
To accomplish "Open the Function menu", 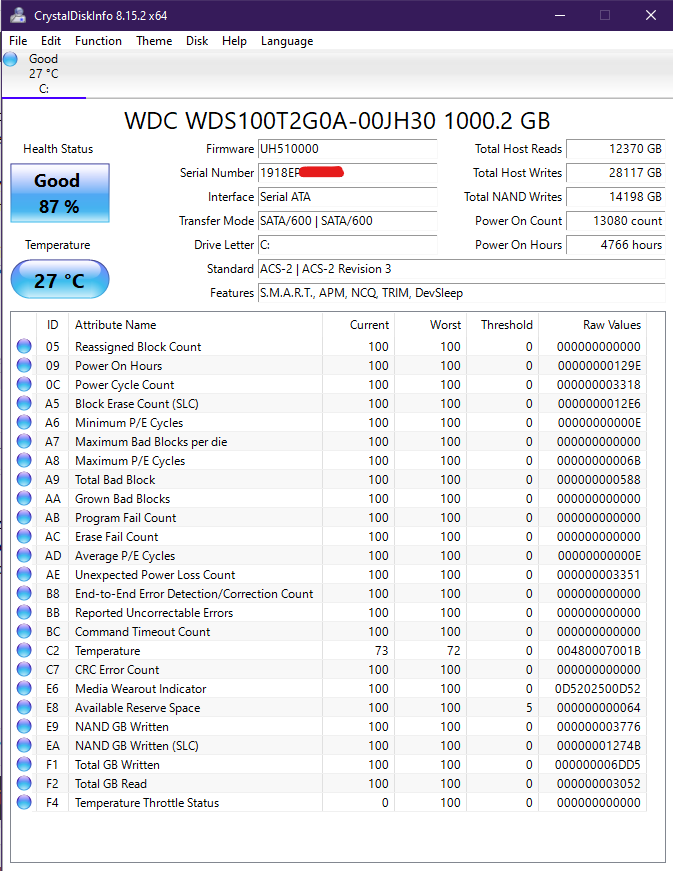I will click(98, 41).
